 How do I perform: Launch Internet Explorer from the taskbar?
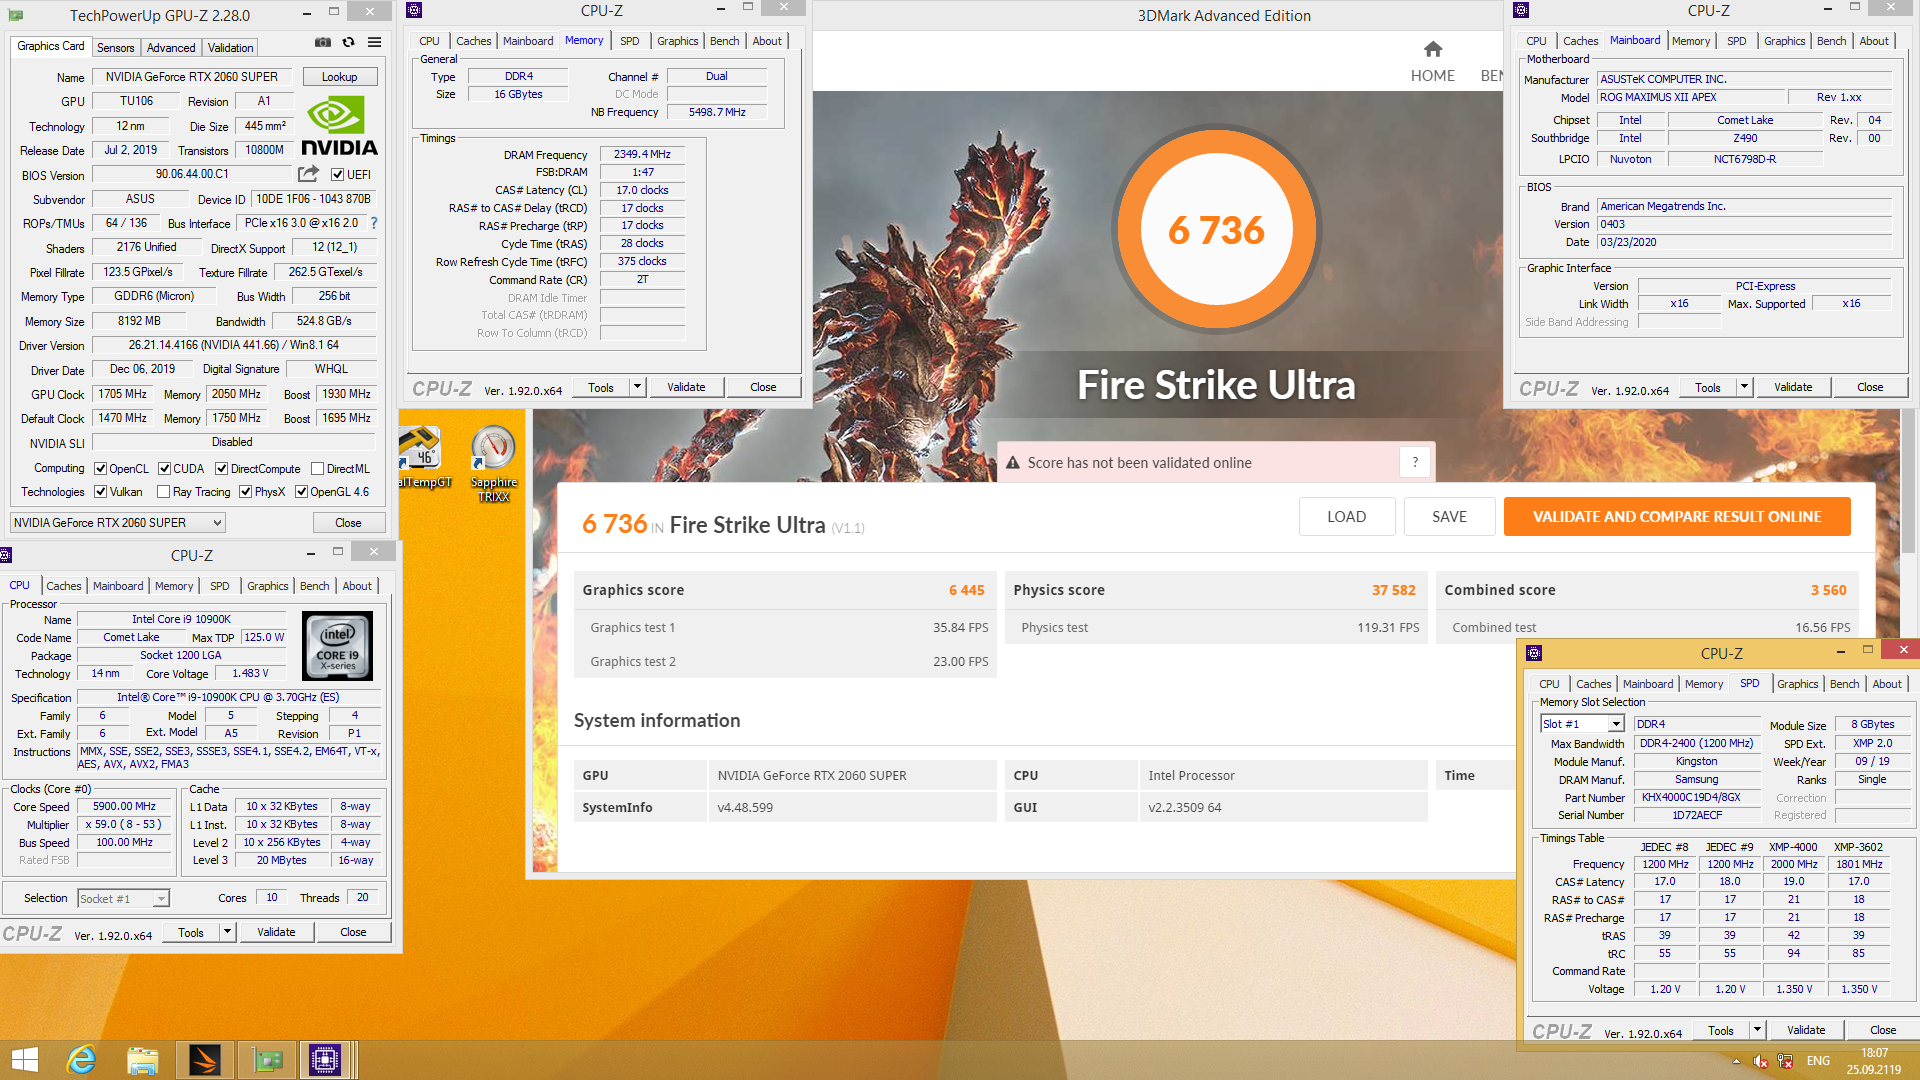(81, 1060)
